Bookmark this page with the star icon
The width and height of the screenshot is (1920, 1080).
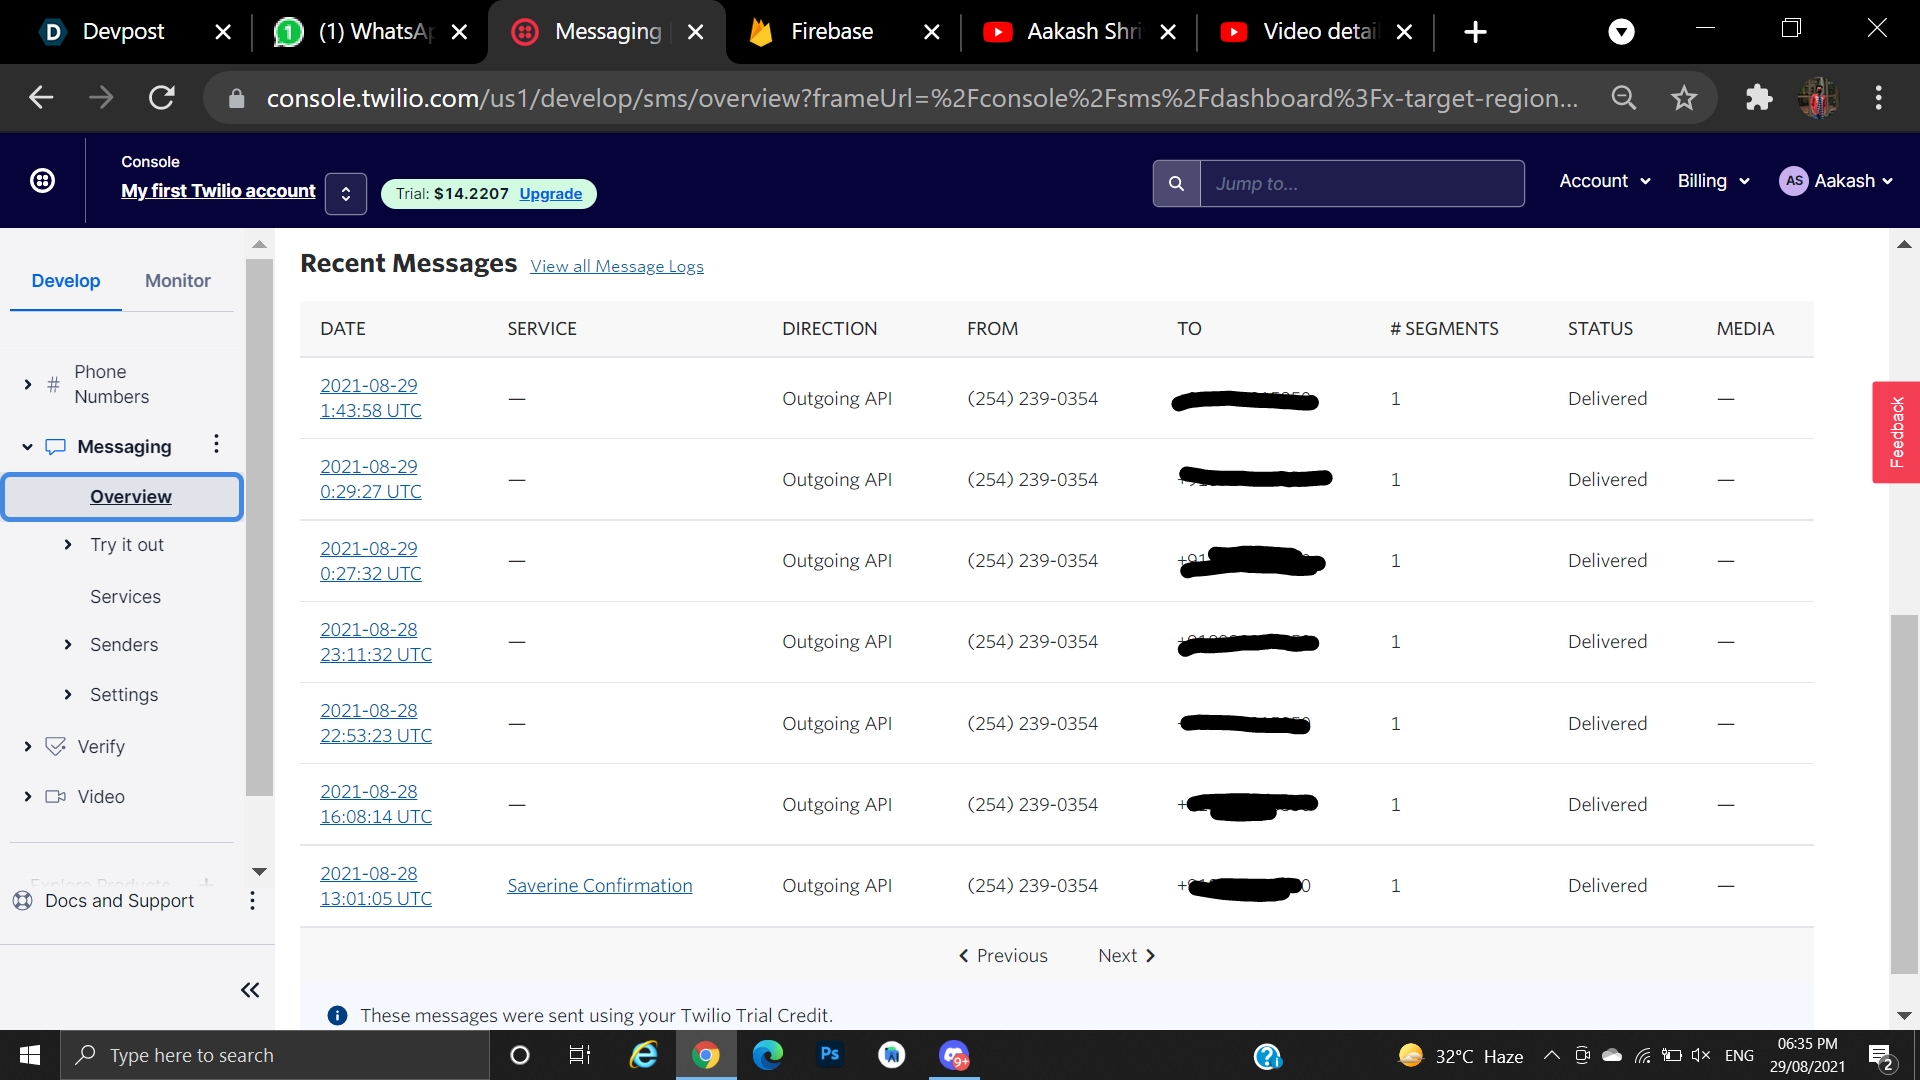click(1684, 98)
